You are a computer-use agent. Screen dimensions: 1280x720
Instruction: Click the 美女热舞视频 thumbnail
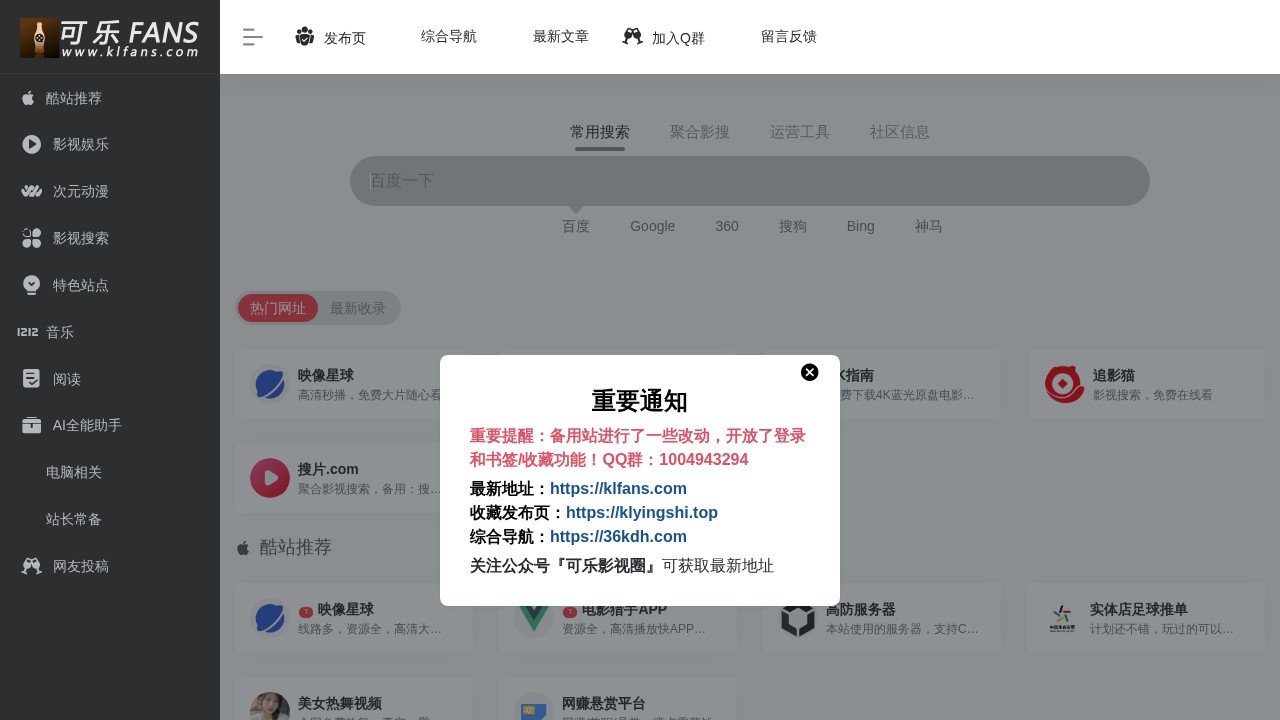tap(270, 706)
